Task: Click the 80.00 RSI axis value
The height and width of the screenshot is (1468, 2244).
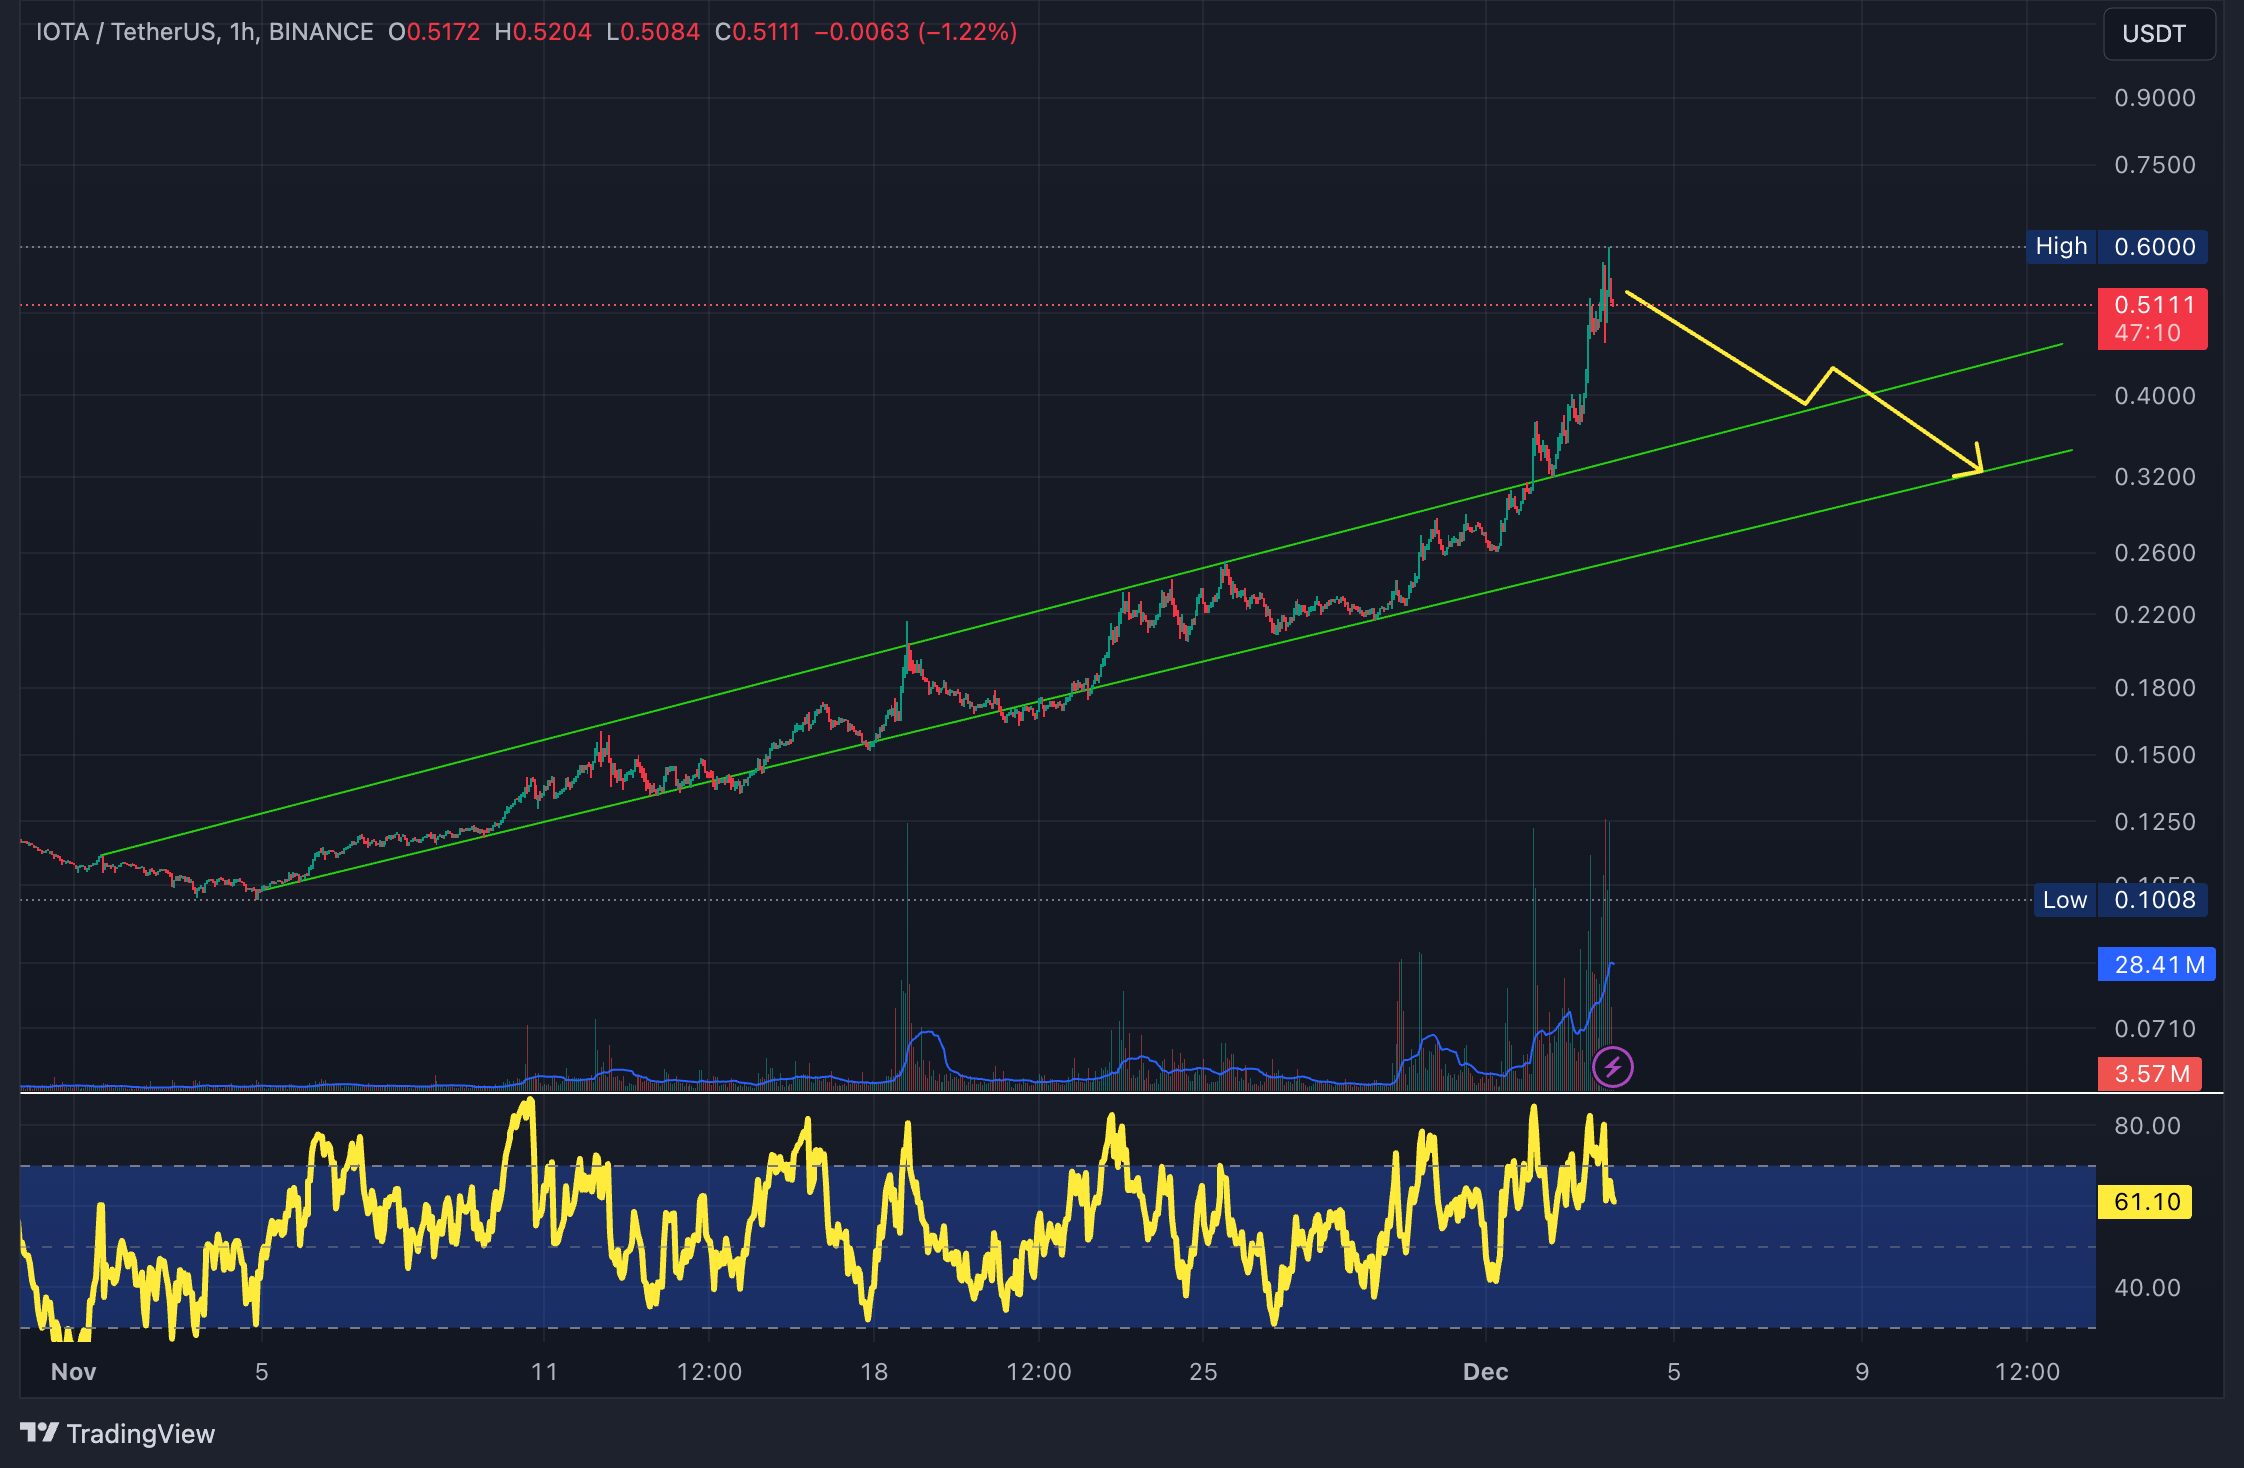Action: pos(2147,1126)
